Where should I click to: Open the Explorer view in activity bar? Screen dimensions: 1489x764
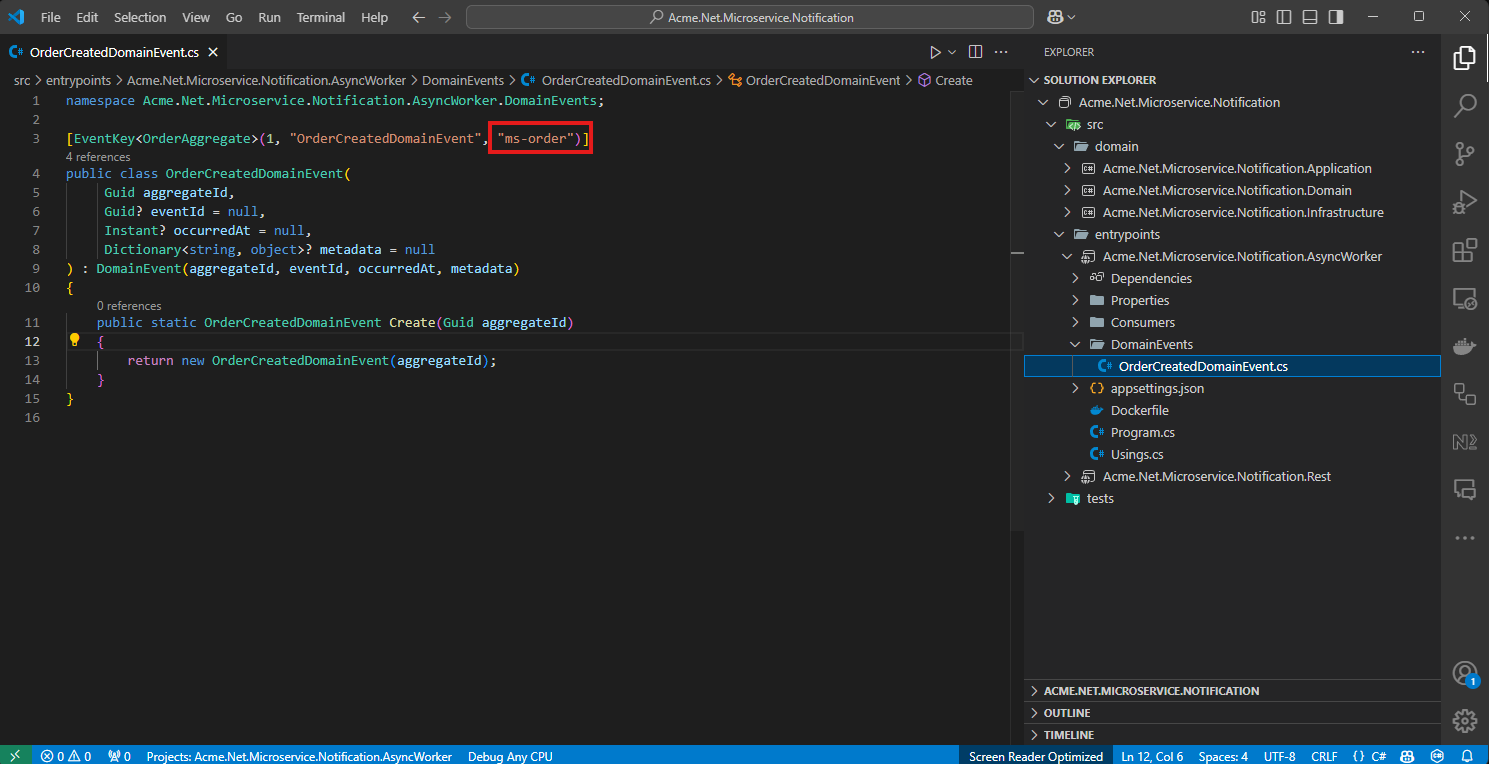coord(1464,58)
